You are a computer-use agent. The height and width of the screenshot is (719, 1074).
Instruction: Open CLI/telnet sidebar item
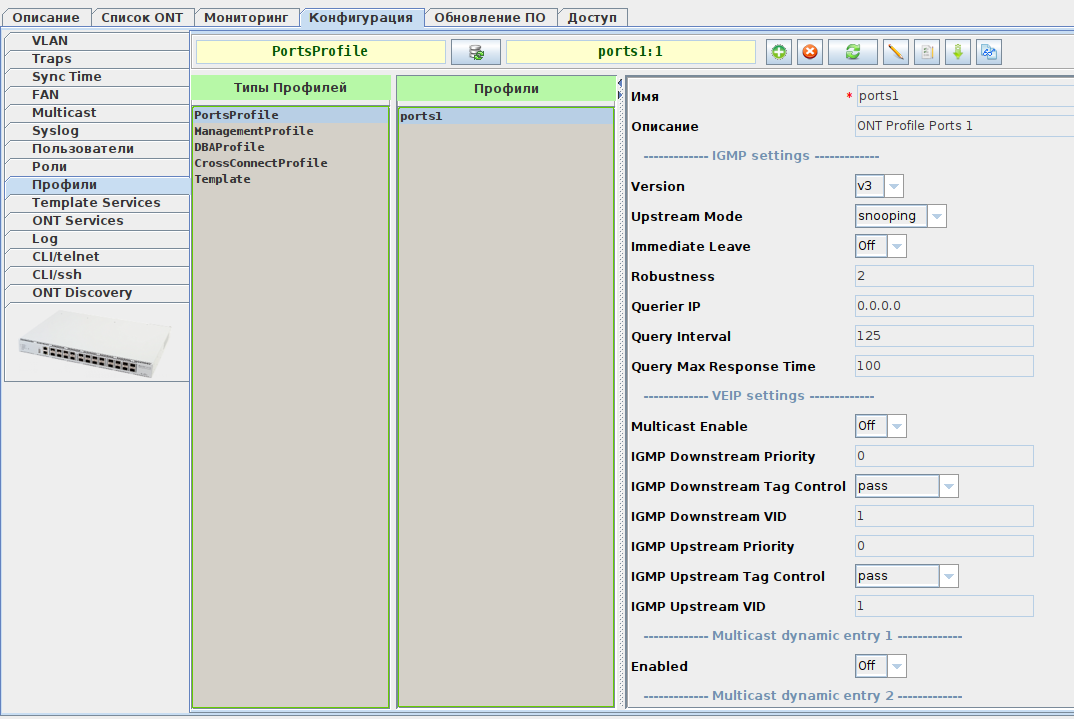coord(97,257)
